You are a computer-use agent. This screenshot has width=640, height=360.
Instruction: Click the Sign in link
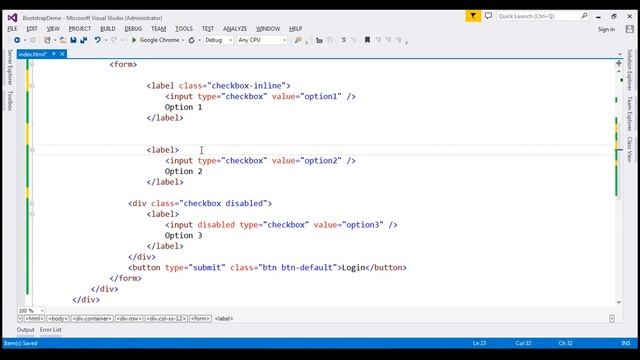tap(606, 29)
